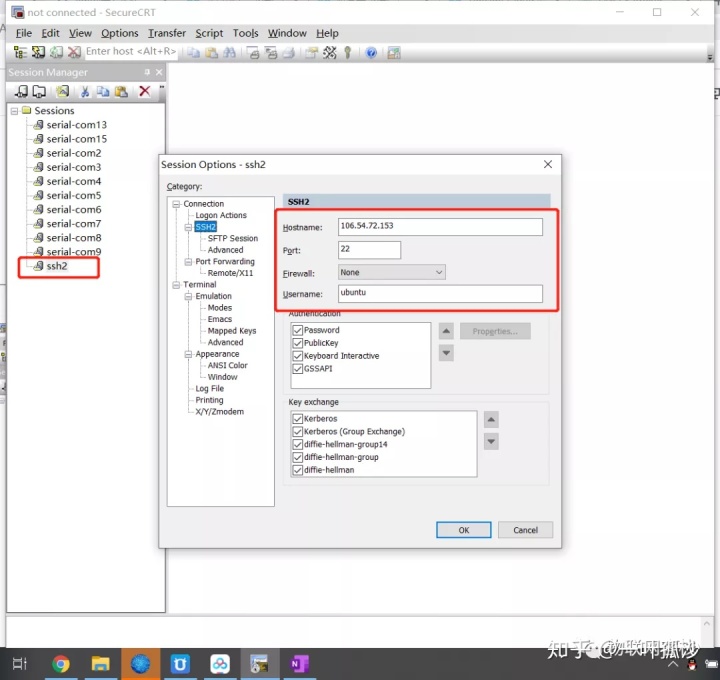Open the Script menu

click(x=209, y=33)
